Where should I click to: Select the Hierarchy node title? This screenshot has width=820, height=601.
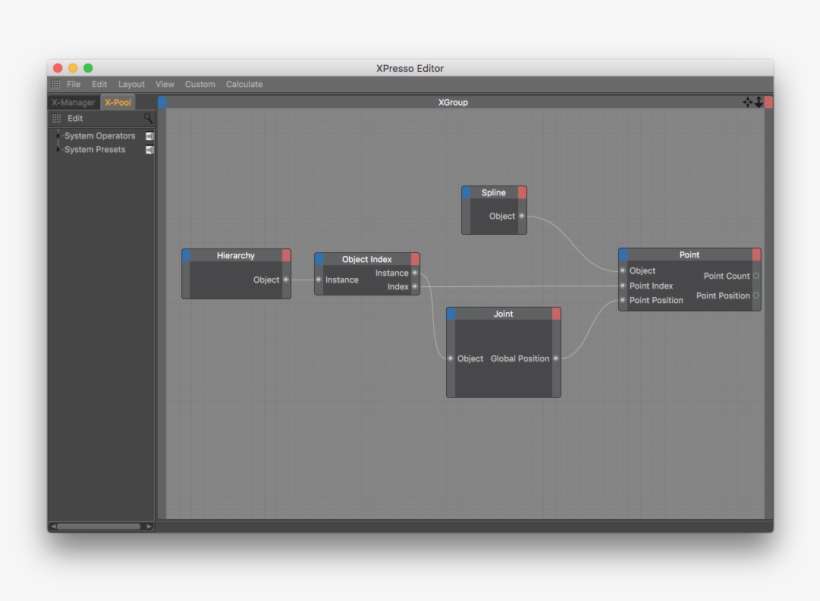pyautogui.click(x=236, y=255)
